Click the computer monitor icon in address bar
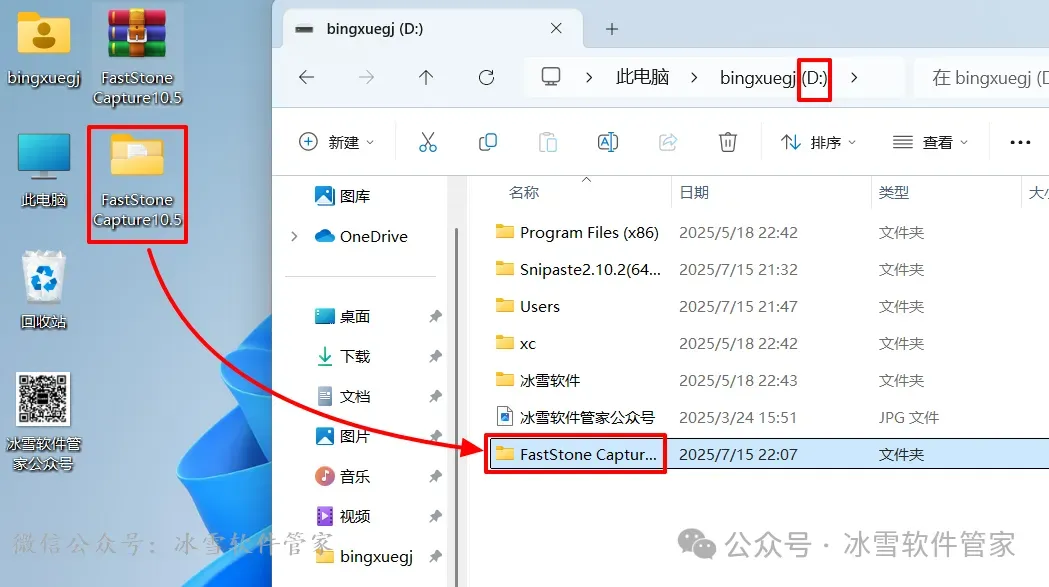Viewport: 1049px width, 587px height. point(551,78)
